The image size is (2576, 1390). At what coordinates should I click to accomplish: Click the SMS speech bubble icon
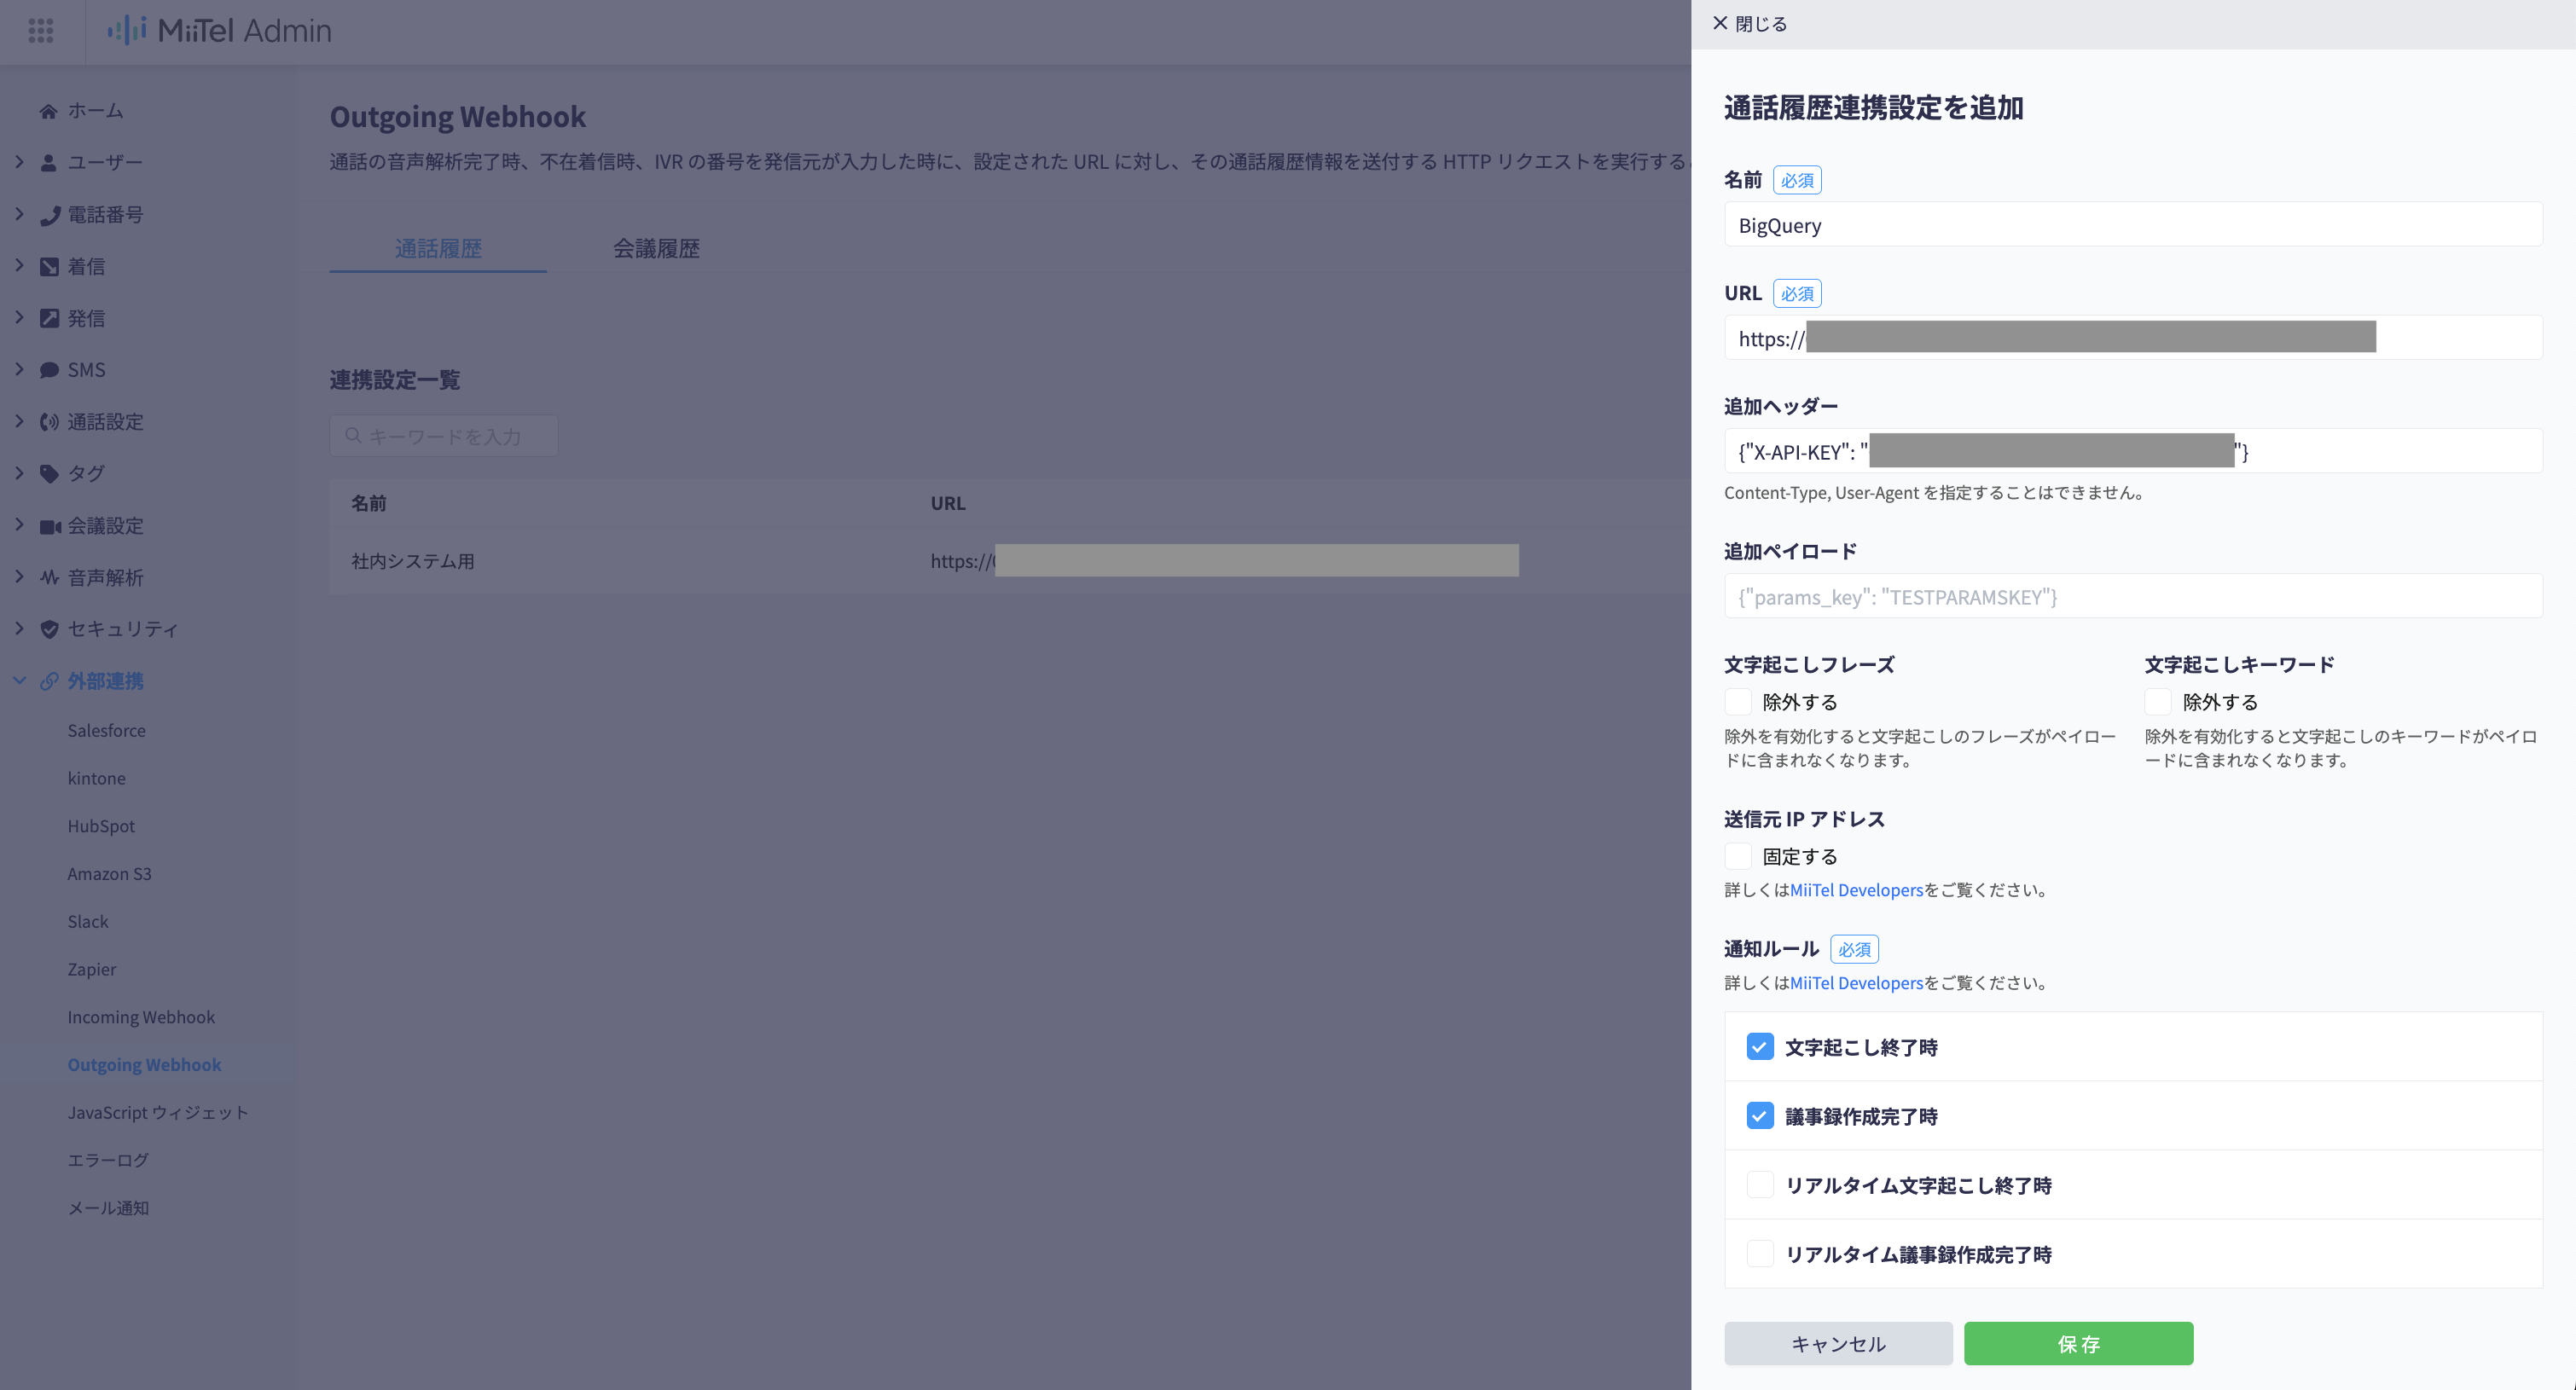[49, 370]
